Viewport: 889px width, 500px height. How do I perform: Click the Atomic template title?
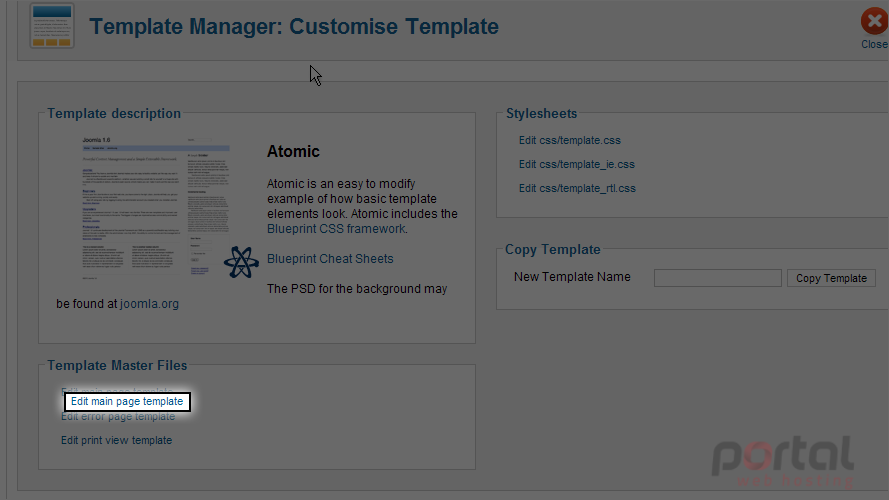click(293, 151)
